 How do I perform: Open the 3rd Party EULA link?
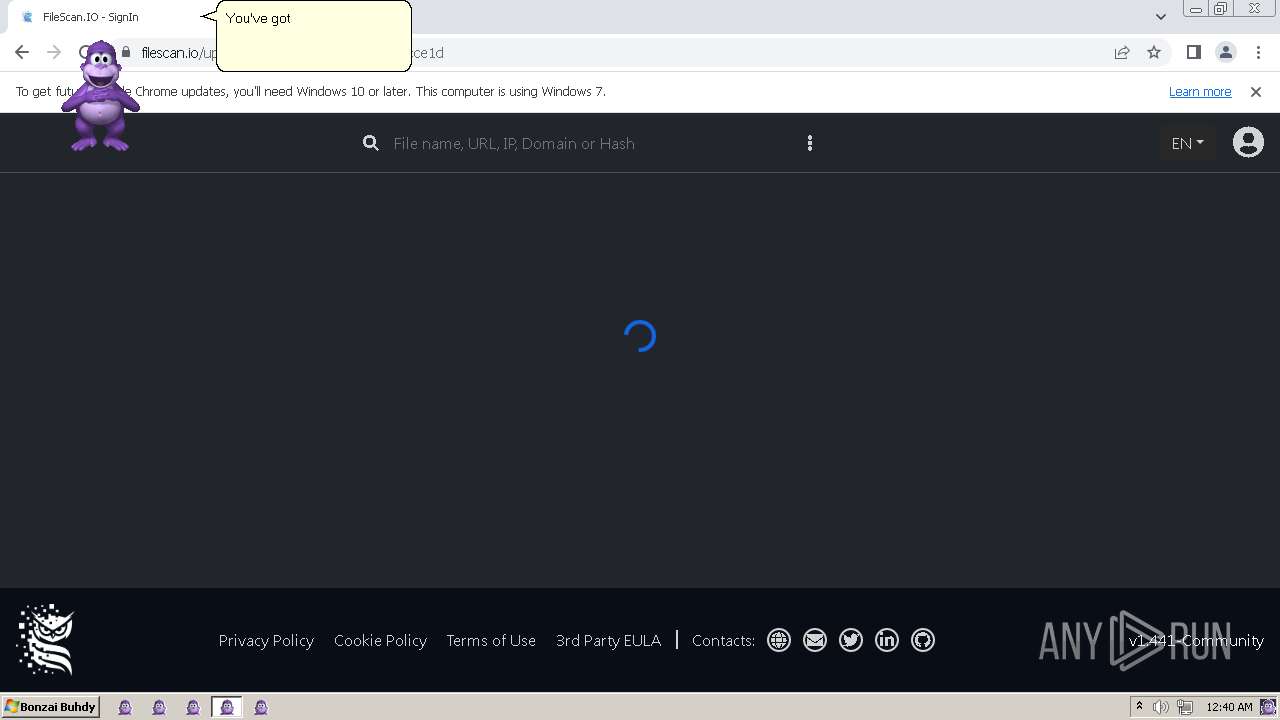point(608,640)
